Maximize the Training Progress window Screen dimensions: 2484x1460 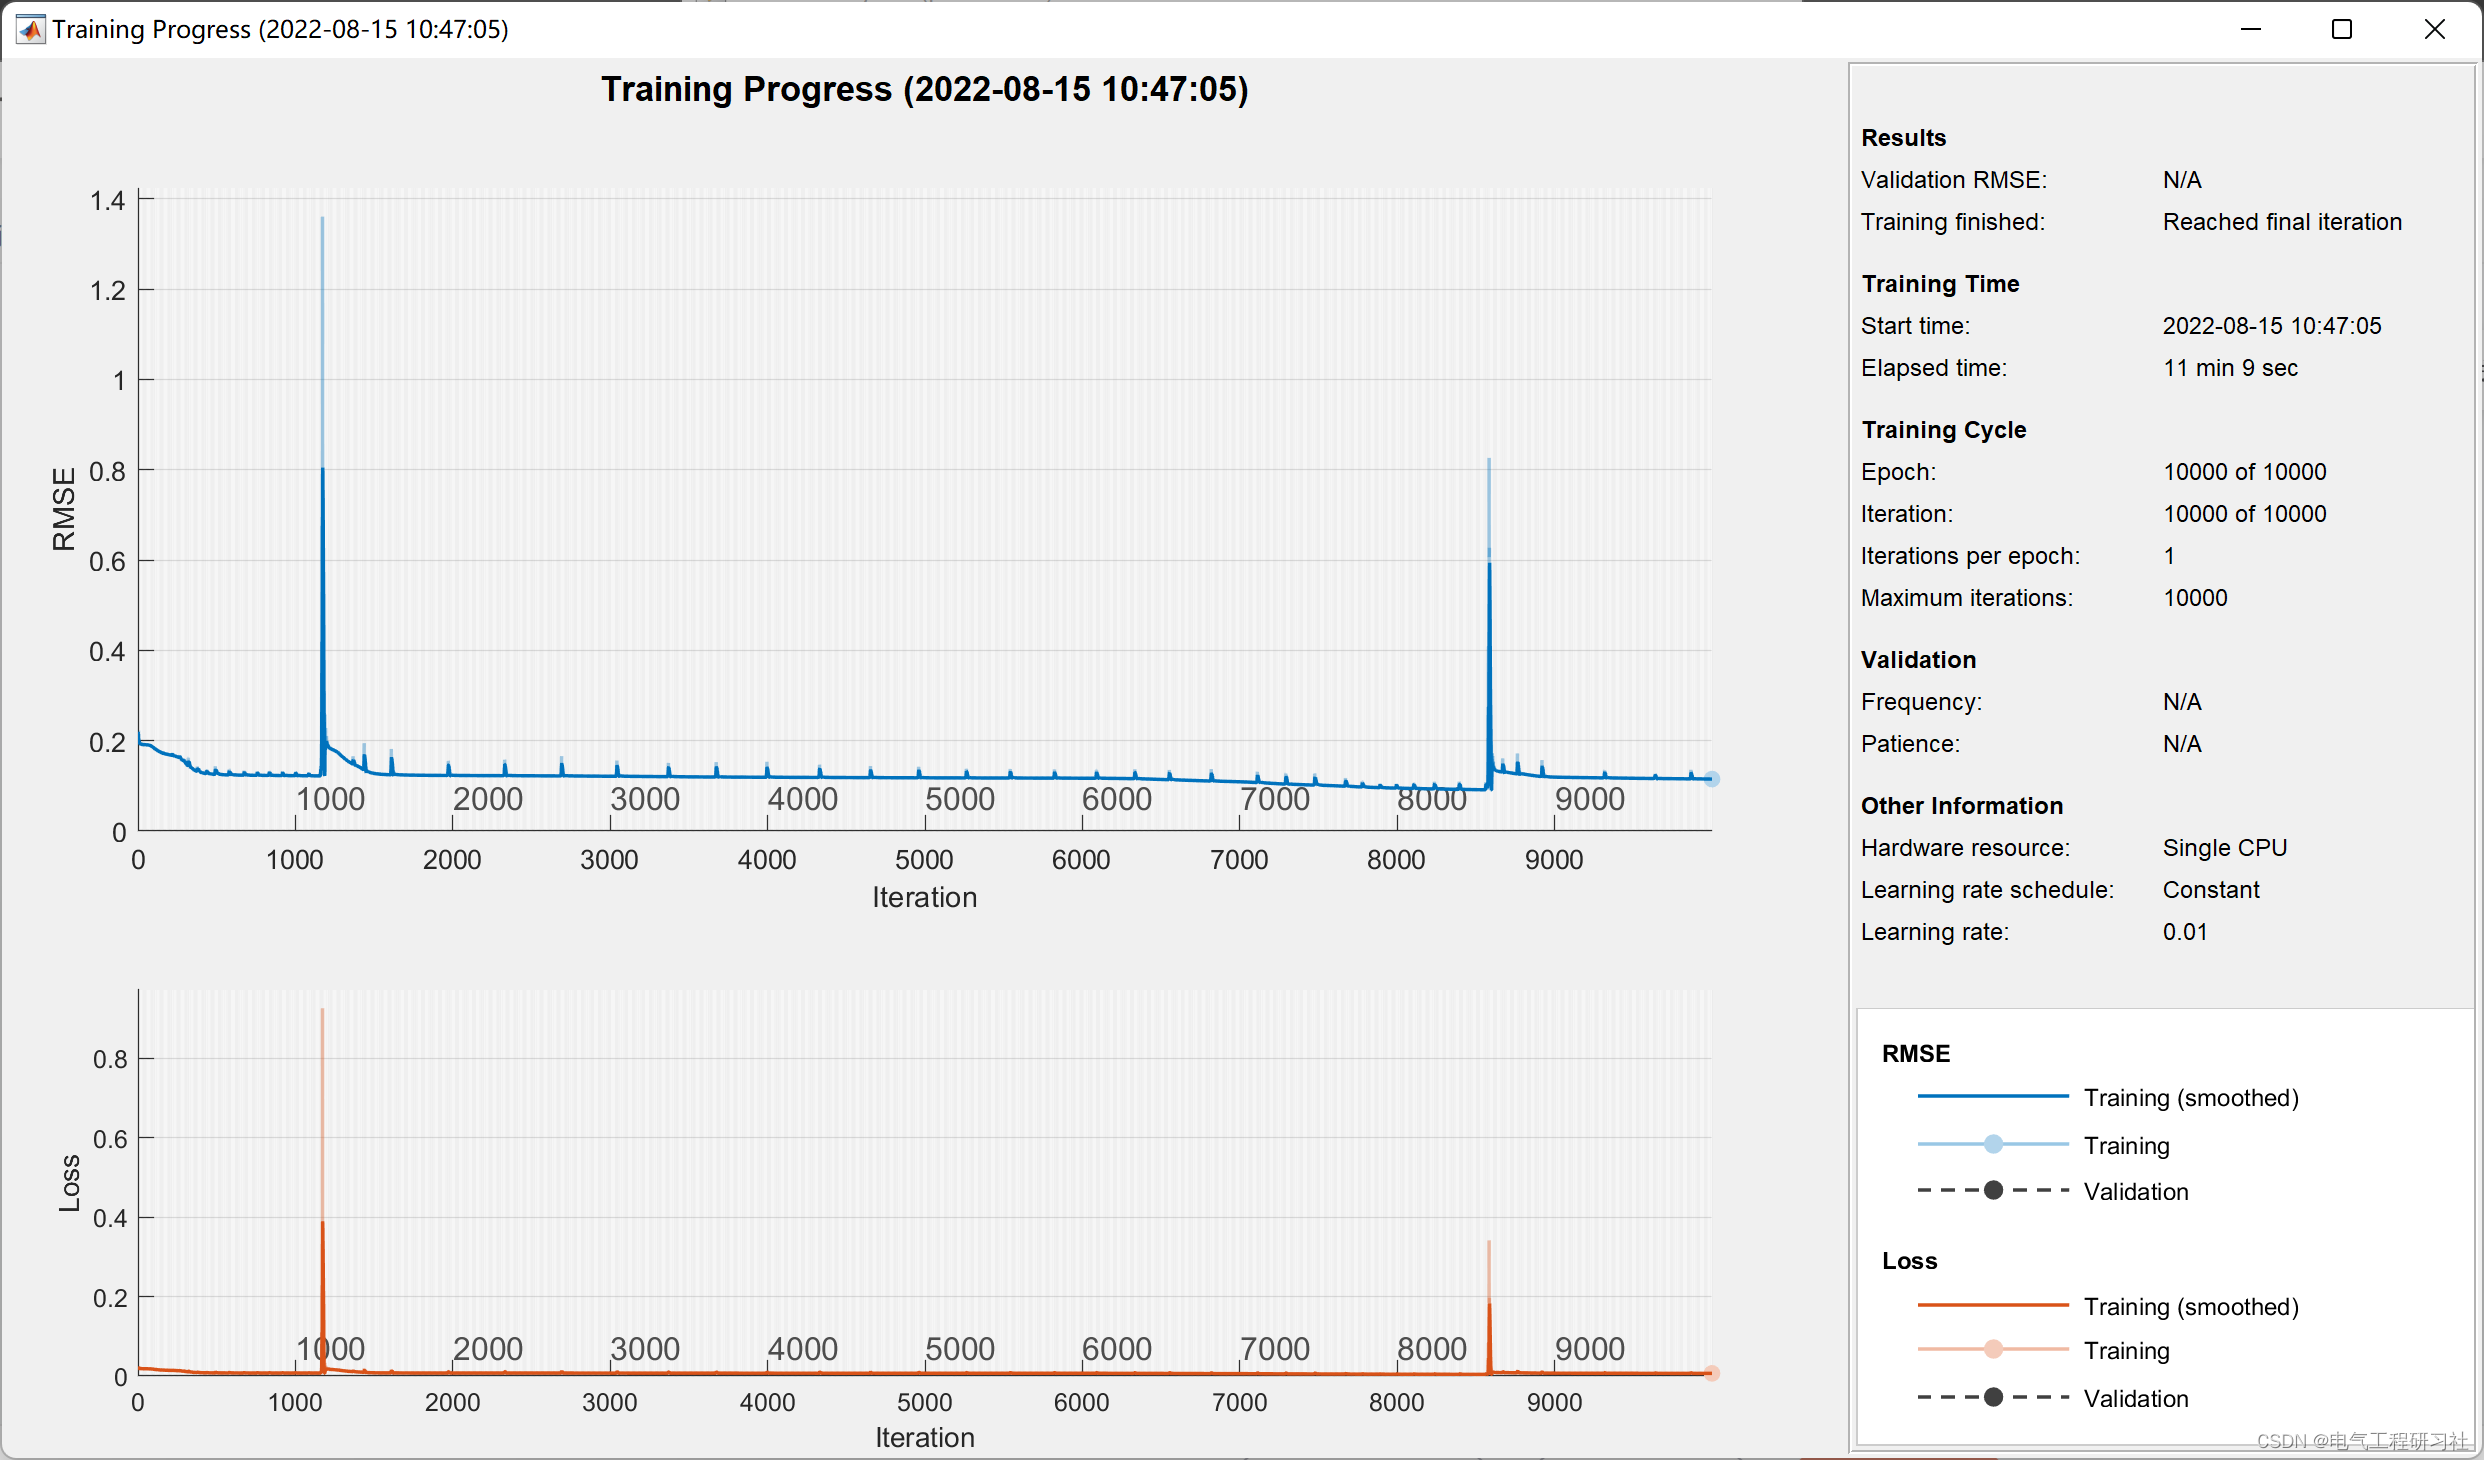[2342, 29]
